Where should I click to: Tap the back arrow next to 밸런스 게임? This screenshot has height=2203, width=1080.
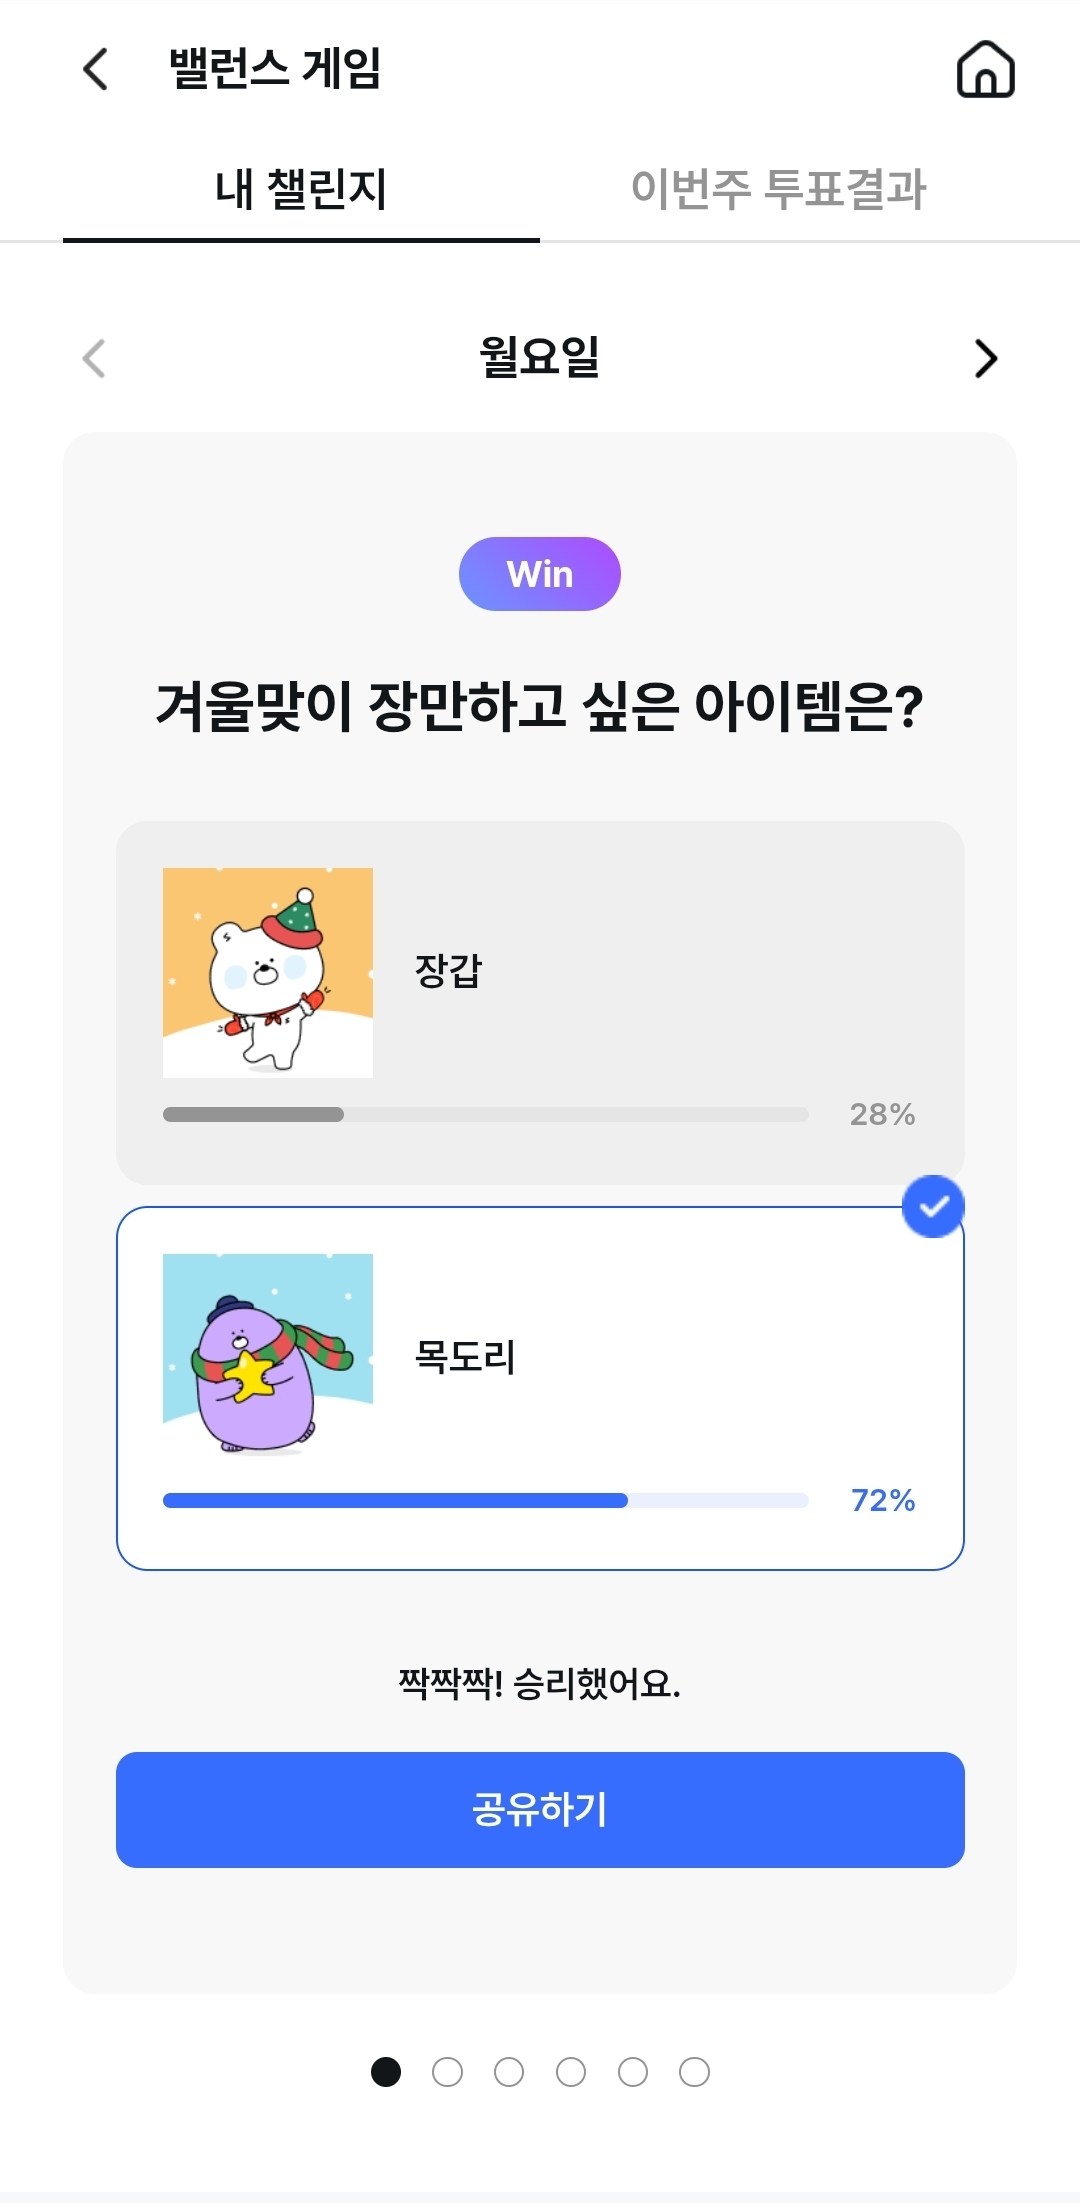tap(96, 70)
